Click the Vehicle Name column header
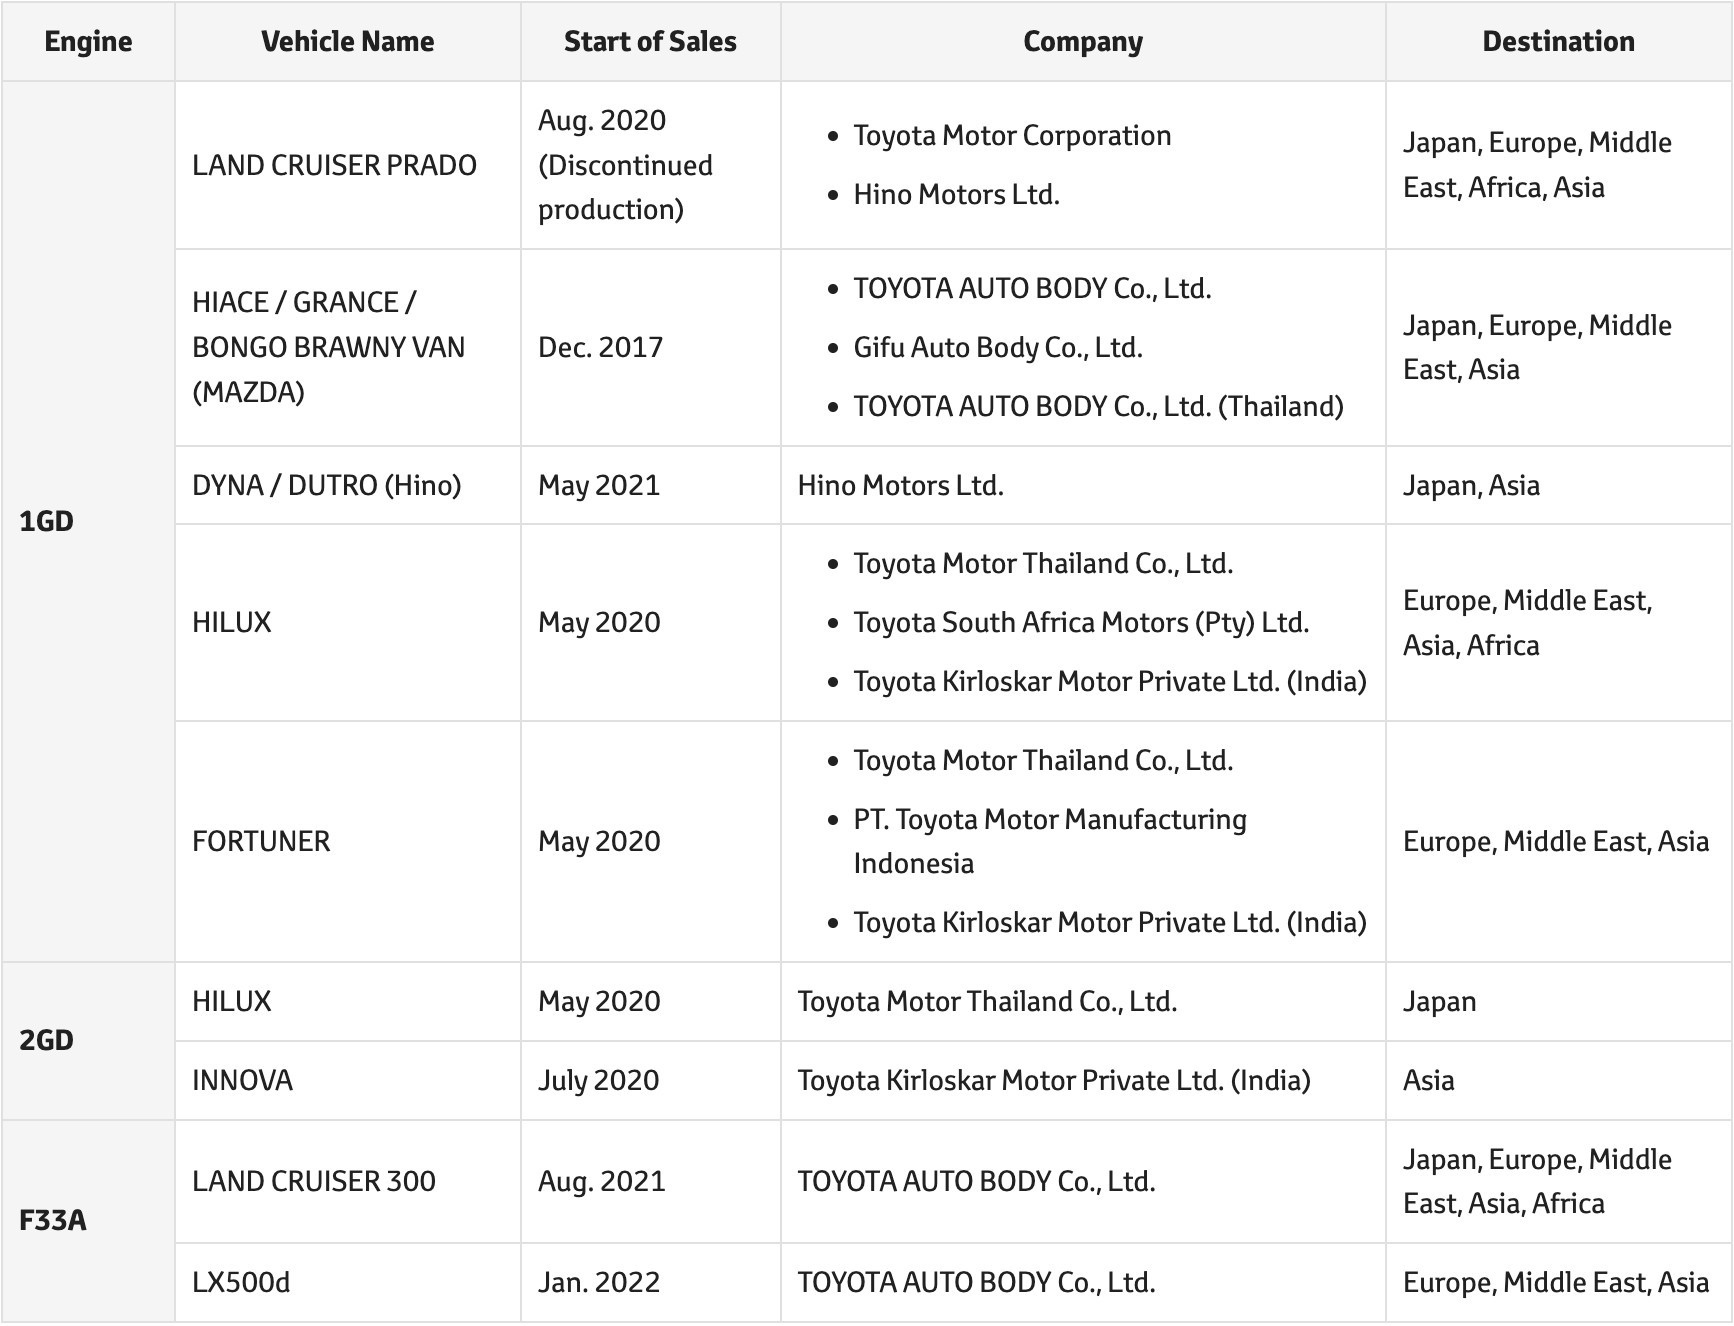 [348, 41]
